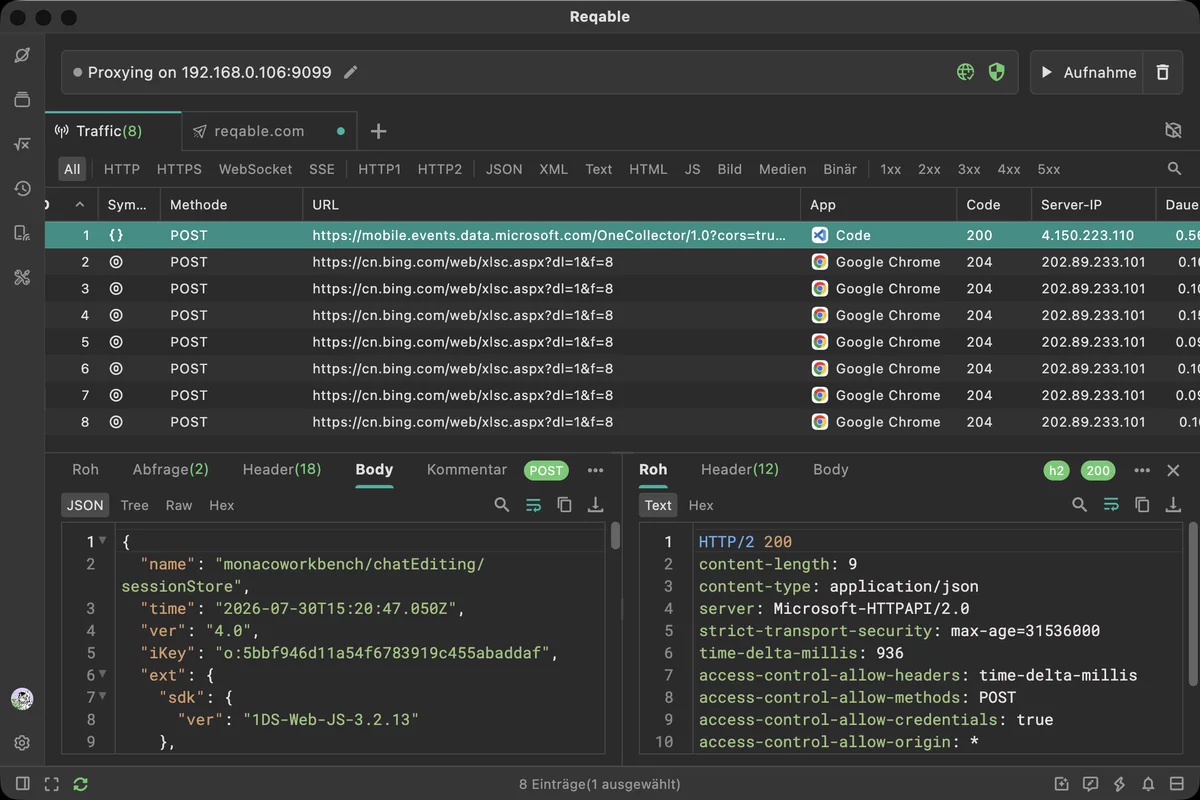1200x800 pixels.
Task: Open settings gear in the sidebar
Action: [22, 743]
